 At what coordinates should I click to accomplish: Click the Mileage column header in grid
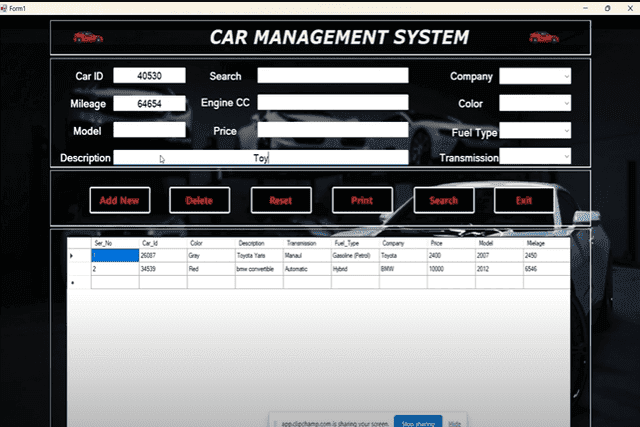click(x=547, y=243)
